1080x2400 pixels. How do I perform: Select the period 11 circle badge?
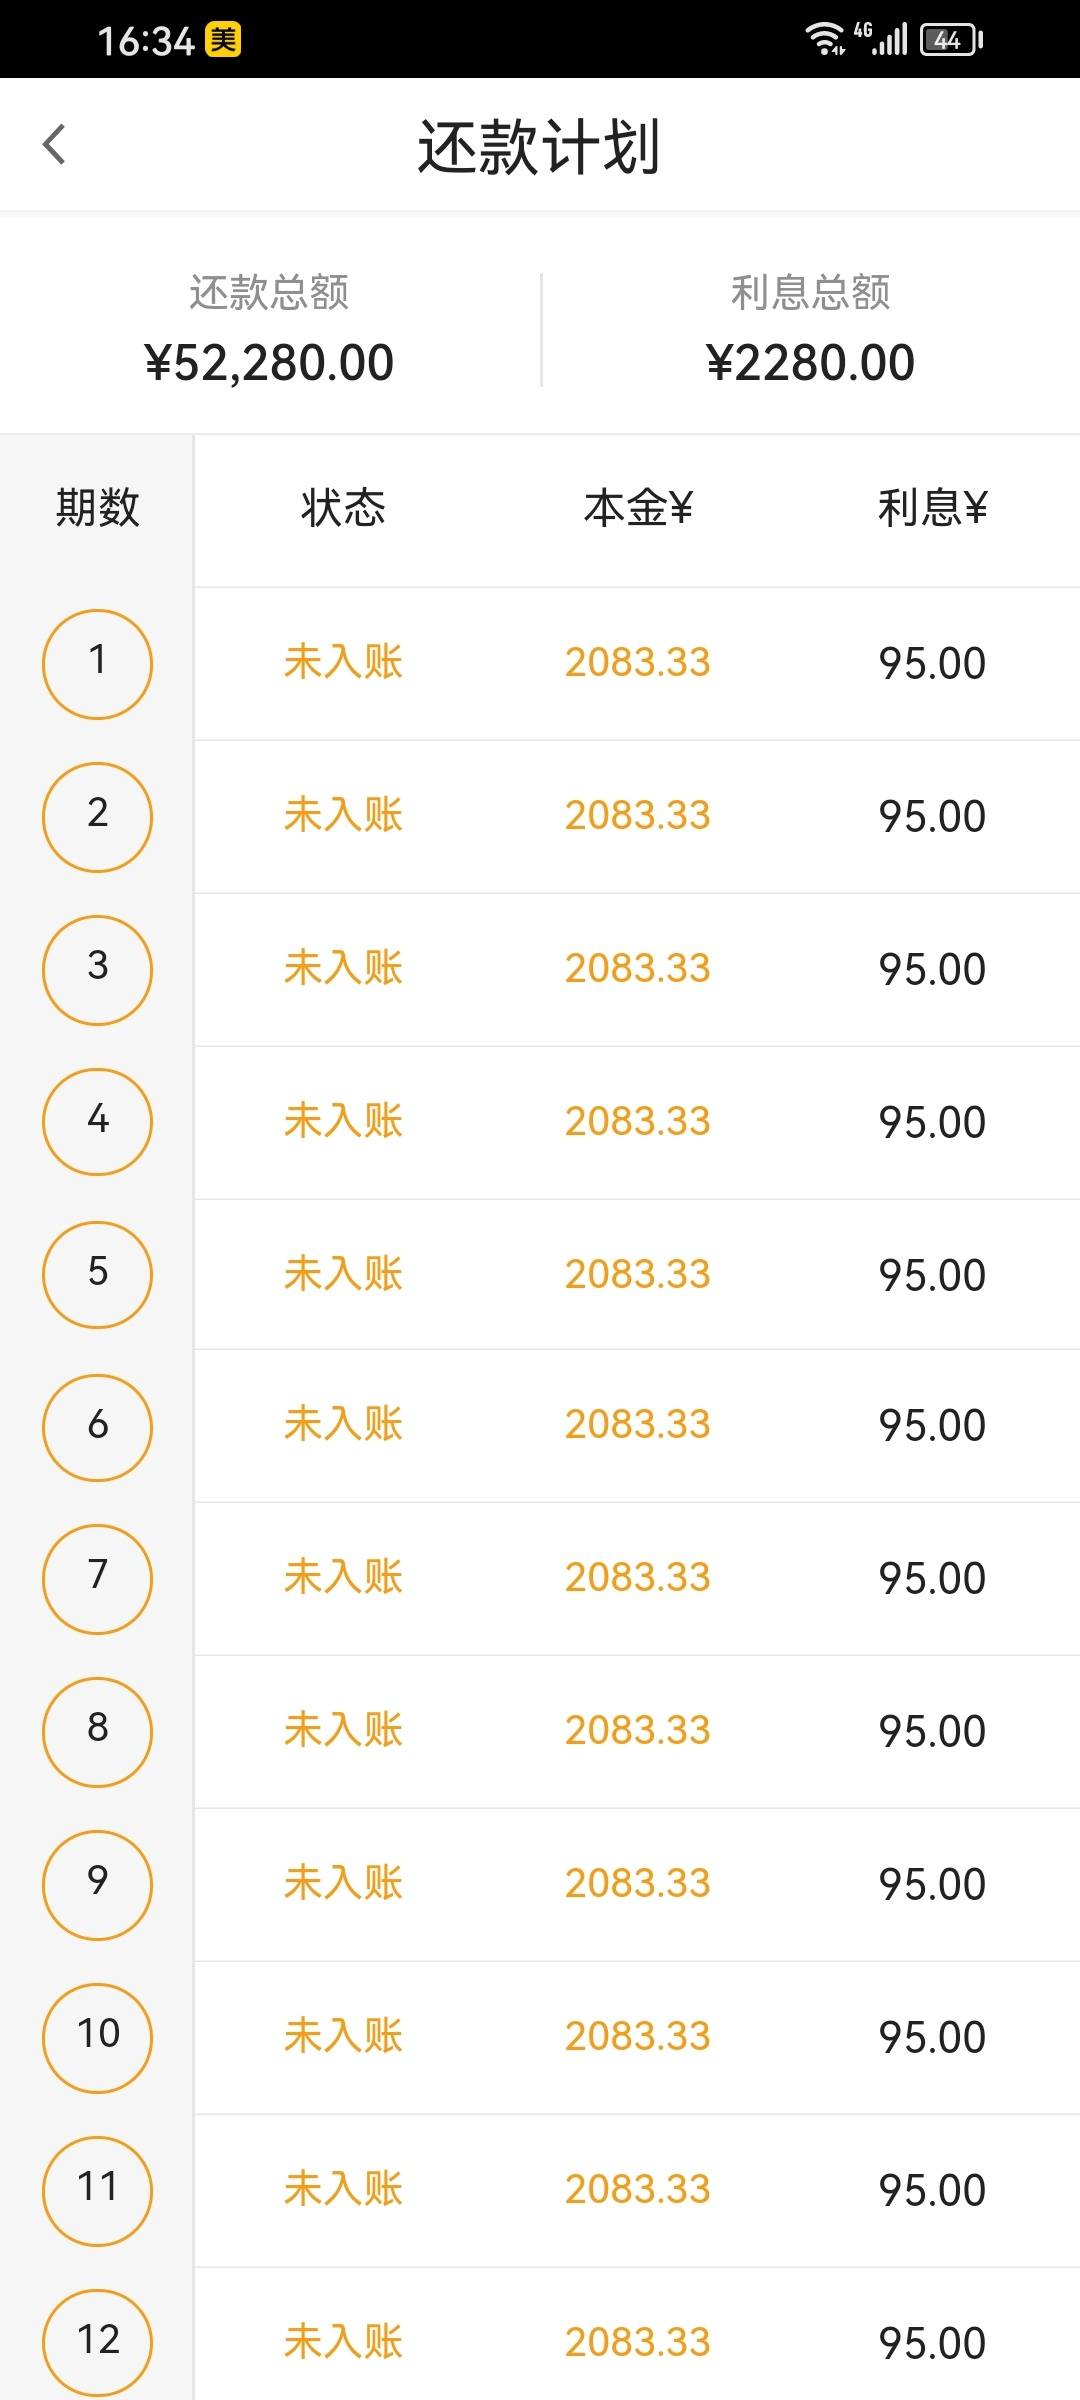point(97,2190)
